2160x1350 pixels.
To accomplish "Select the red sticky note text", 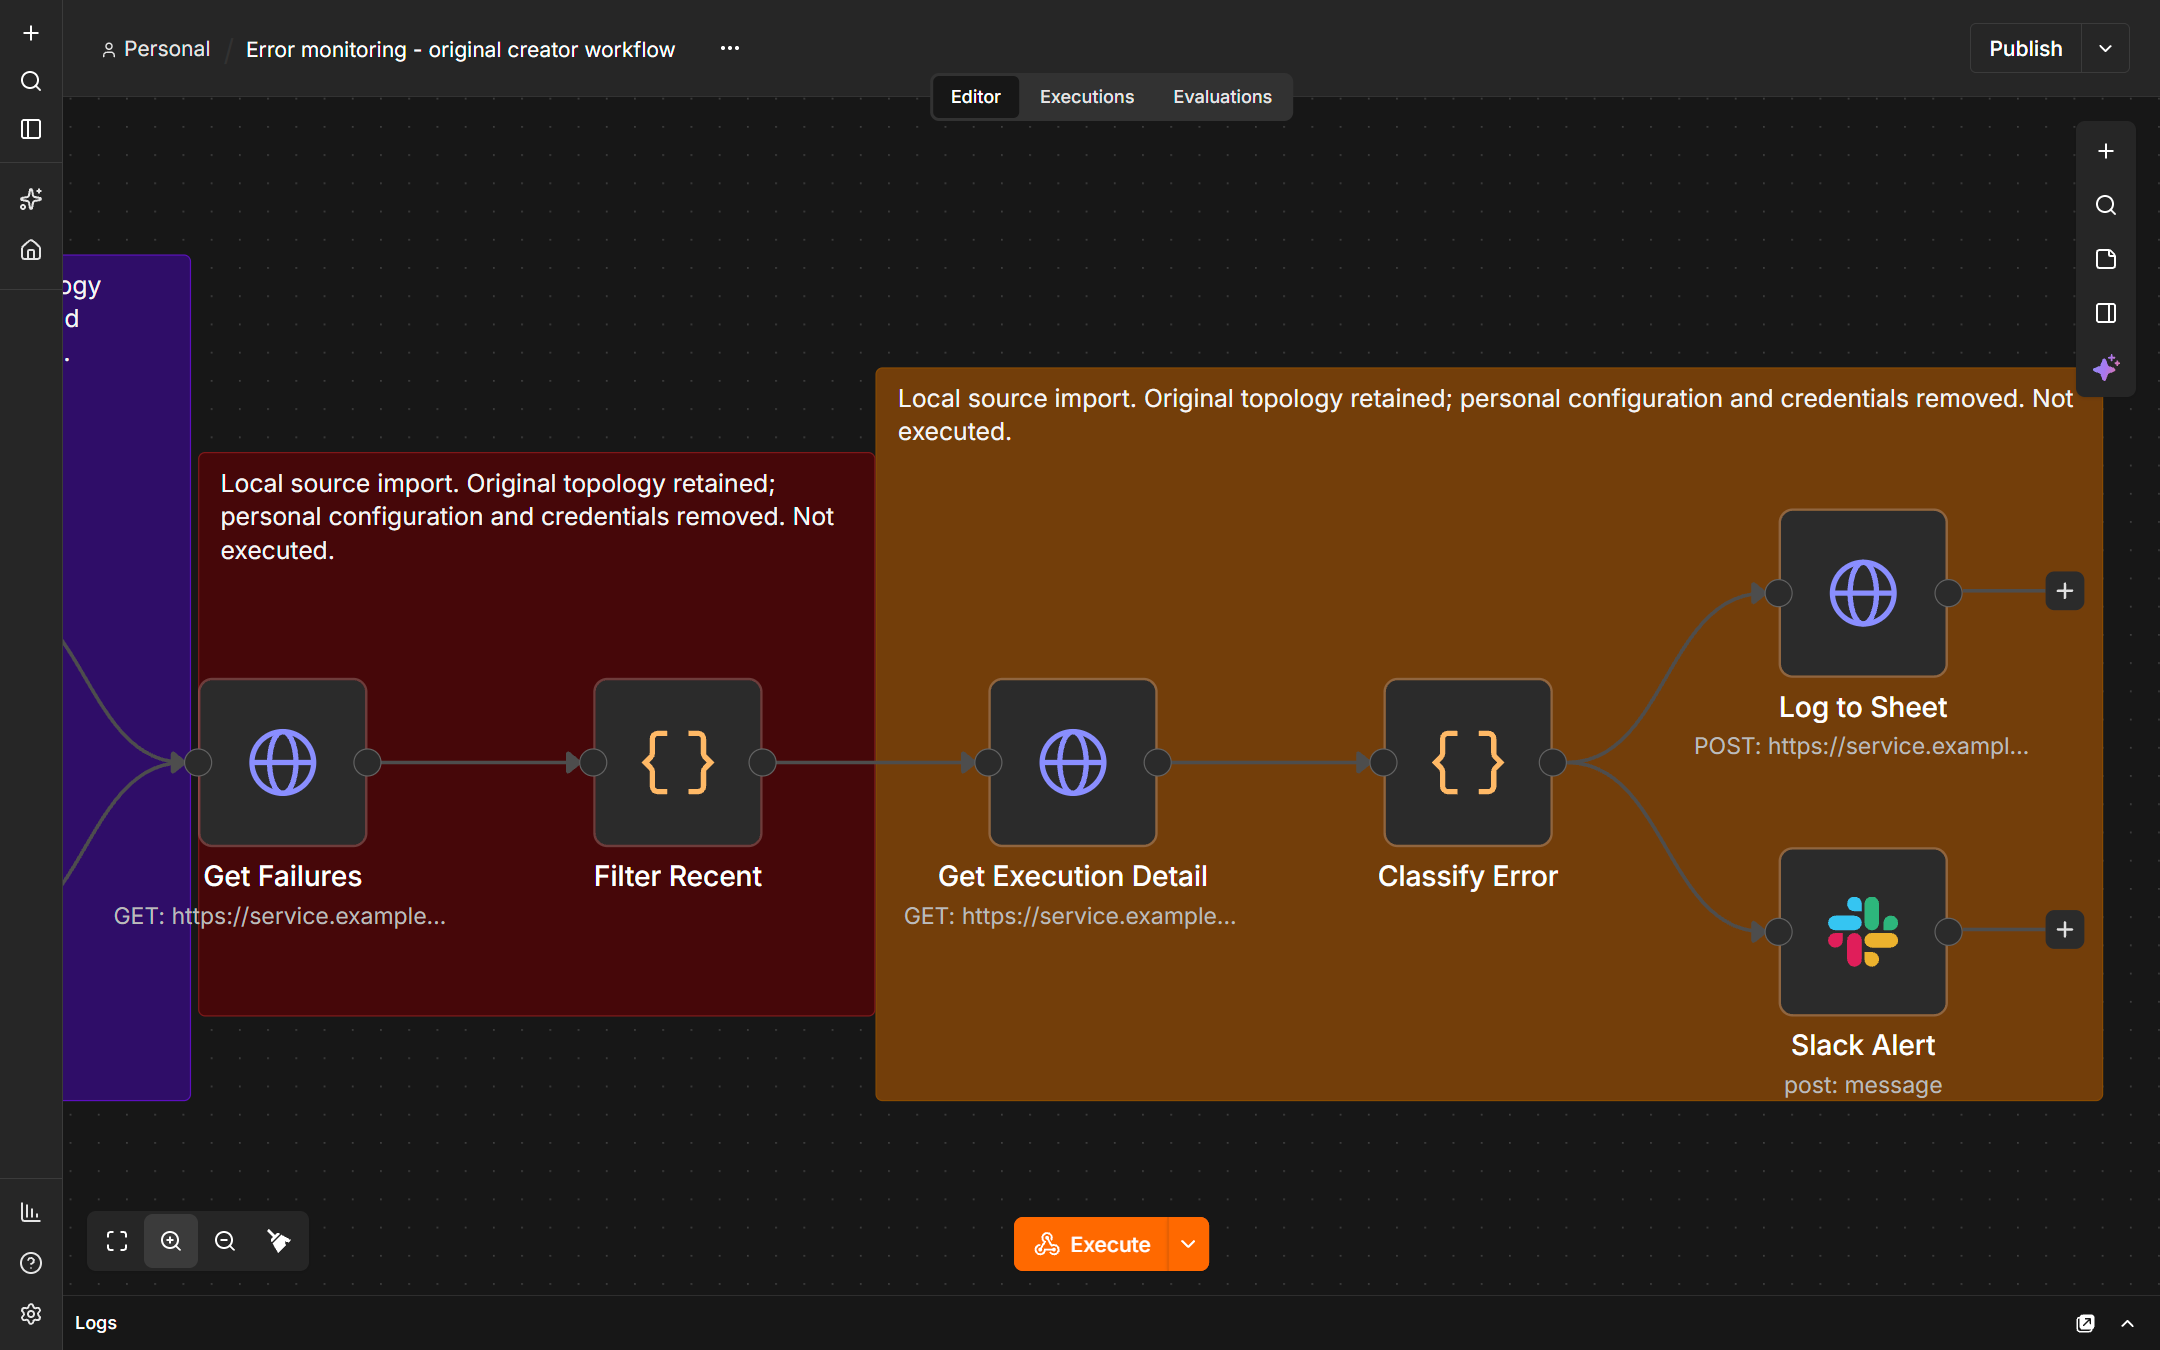I will pyautogui.click(x=527, y=517).
